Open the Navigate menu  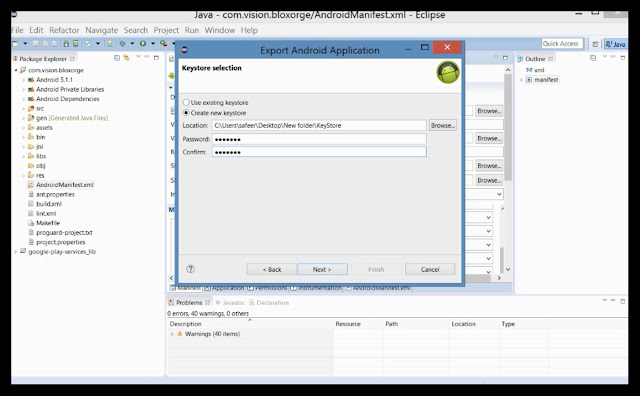coord(101,30)
